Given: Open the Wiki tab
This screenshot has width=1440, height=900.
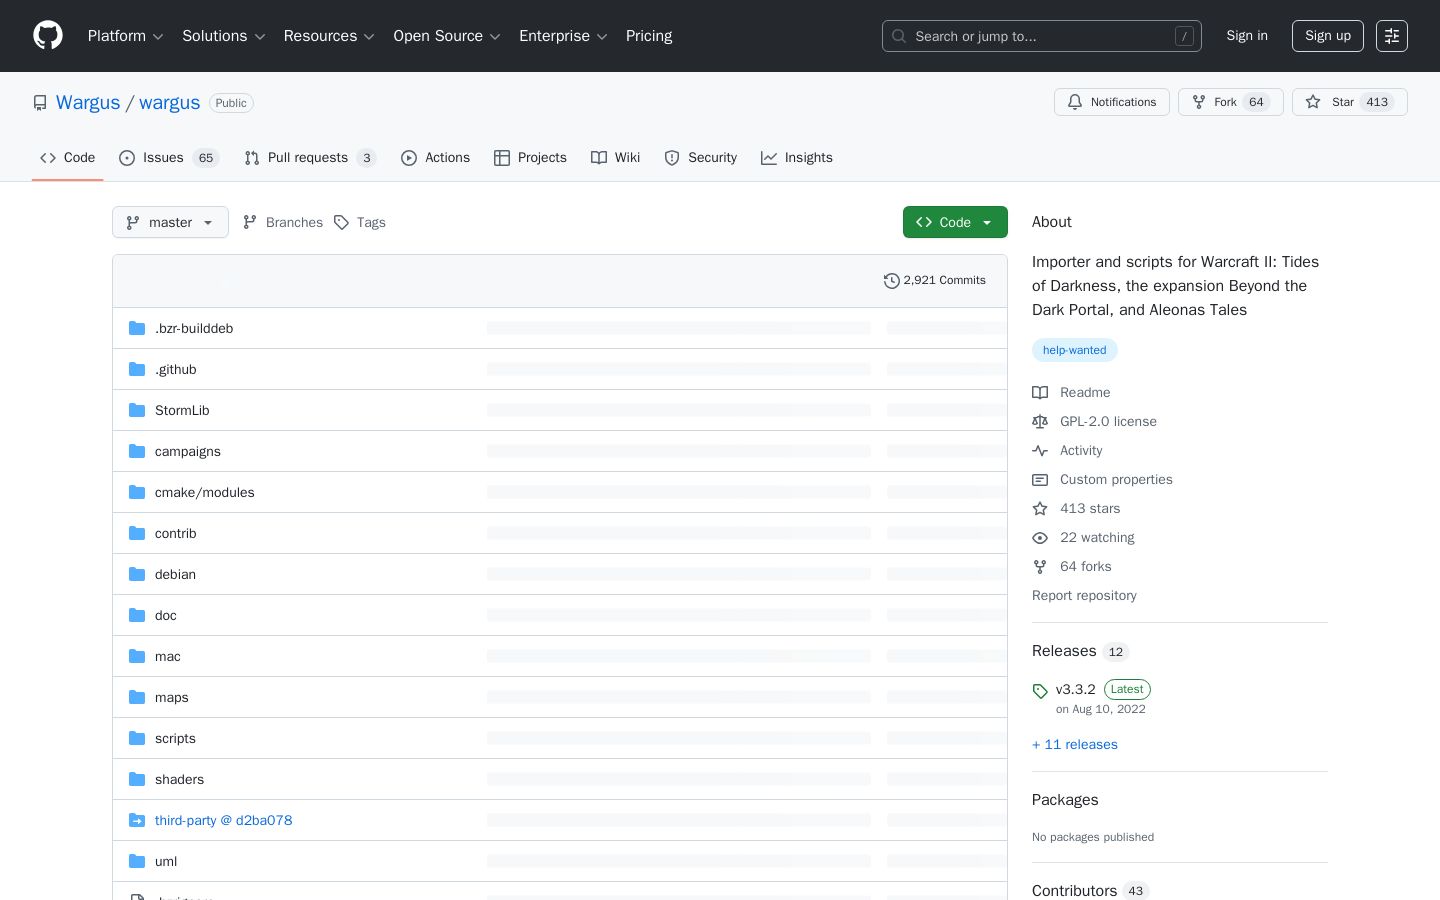Looking at the screenshot, I should 616,158.
